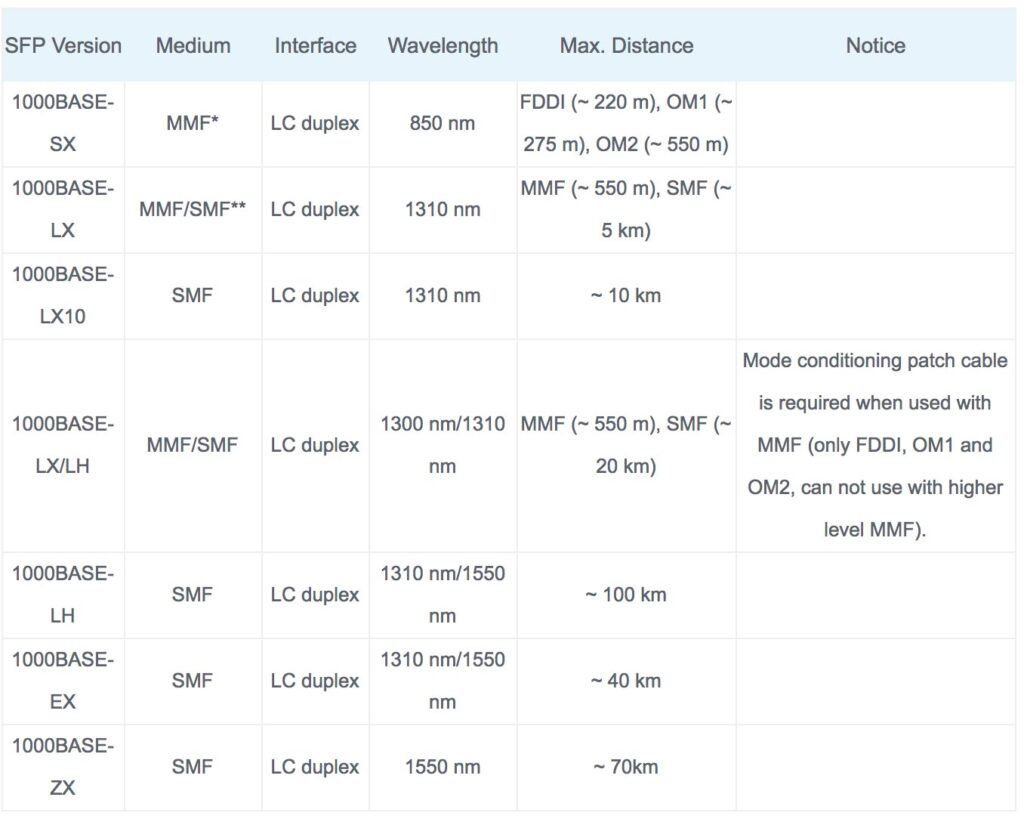Select the 1000BASE-SX cell
The width and height of the screenshot is (1024, 825).
63,124
